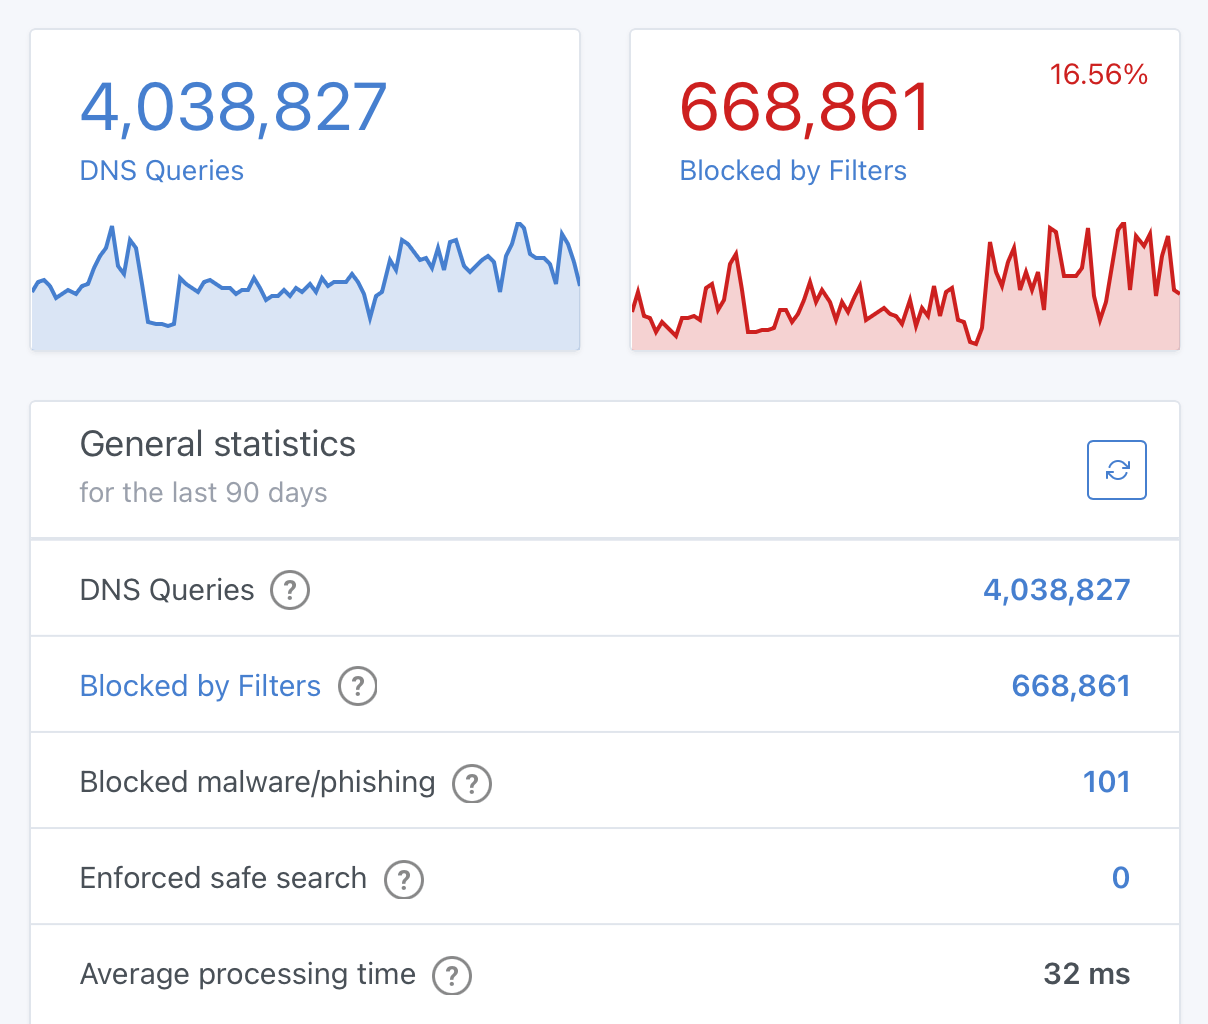1208x1024 pixels.
Task: Select the 4,038,827 DNS Queries total
Action: click(1055, 590)
